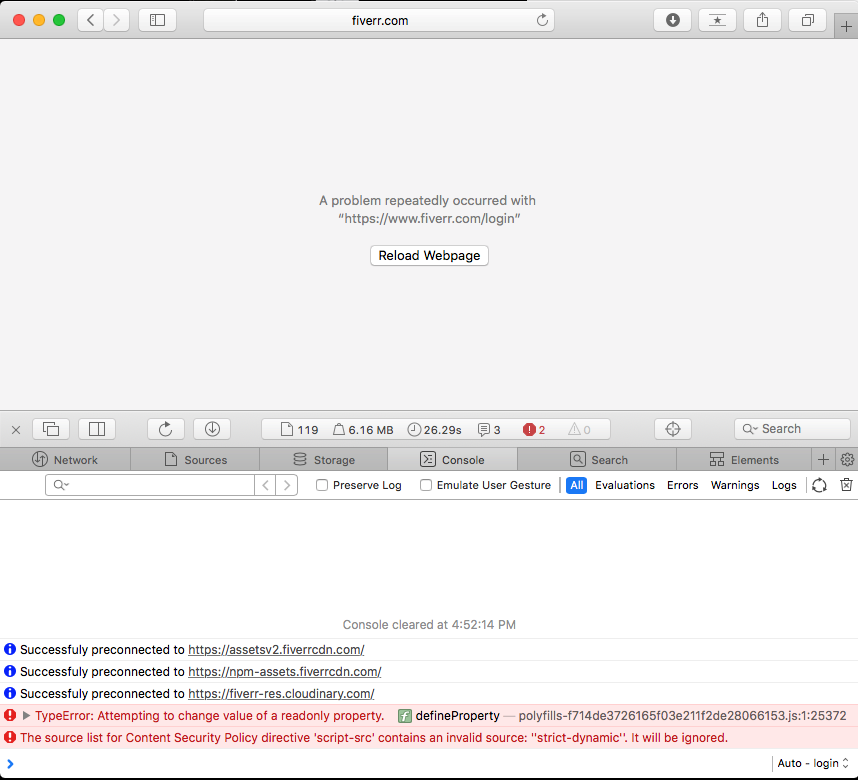Viewport: 858px width, 780px height.
Task: Open Web Inspector settings gear
Action: pos(847,460)
